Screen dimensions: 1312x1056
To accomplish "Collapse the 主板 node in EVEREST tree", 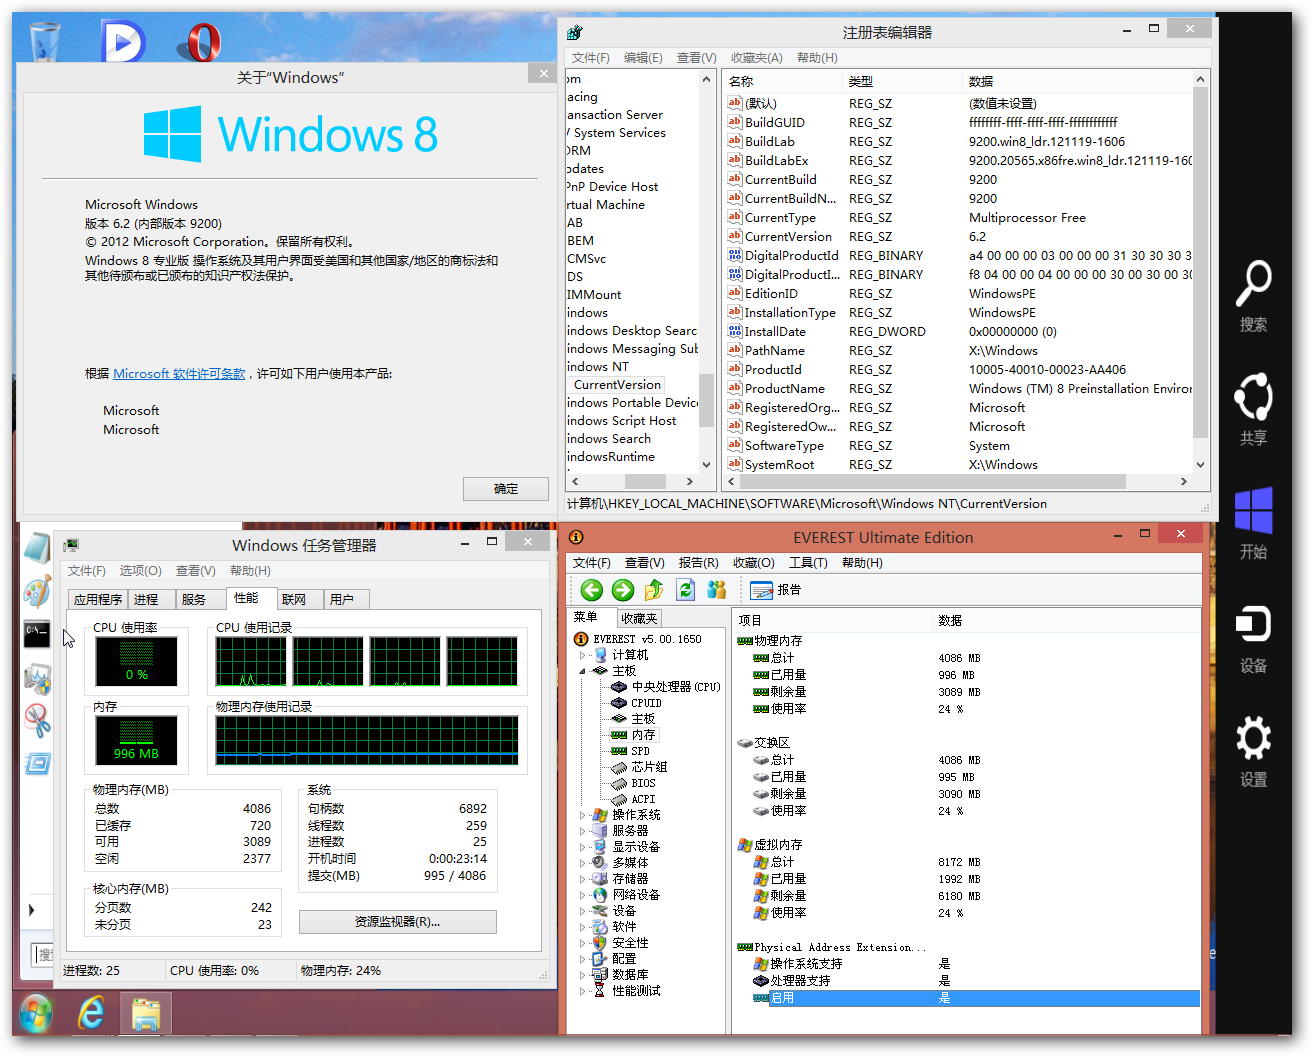I will point(582,671).
